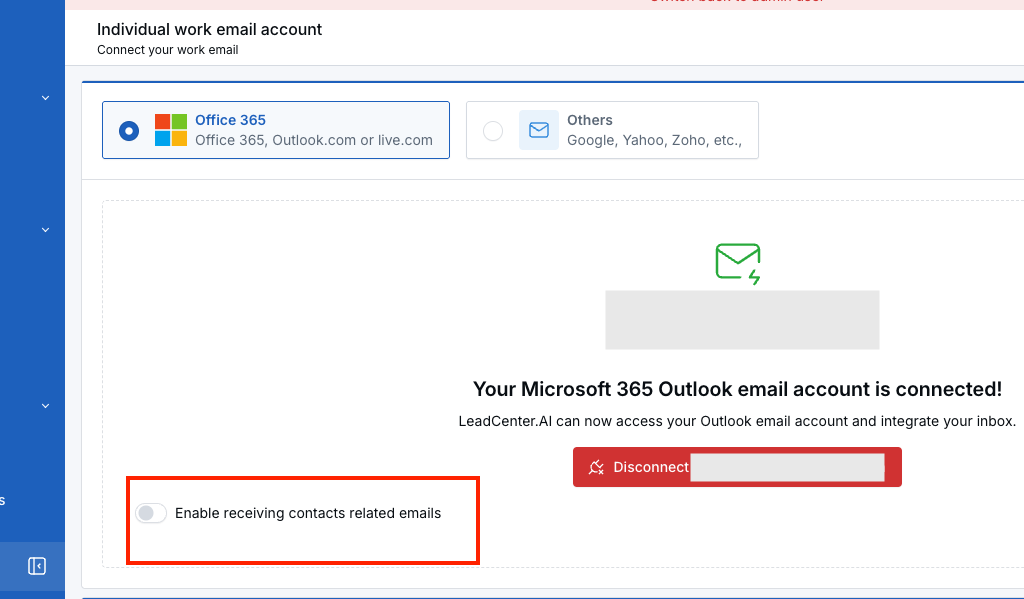Click the Microsoft Office 365 logo icon

171,130
